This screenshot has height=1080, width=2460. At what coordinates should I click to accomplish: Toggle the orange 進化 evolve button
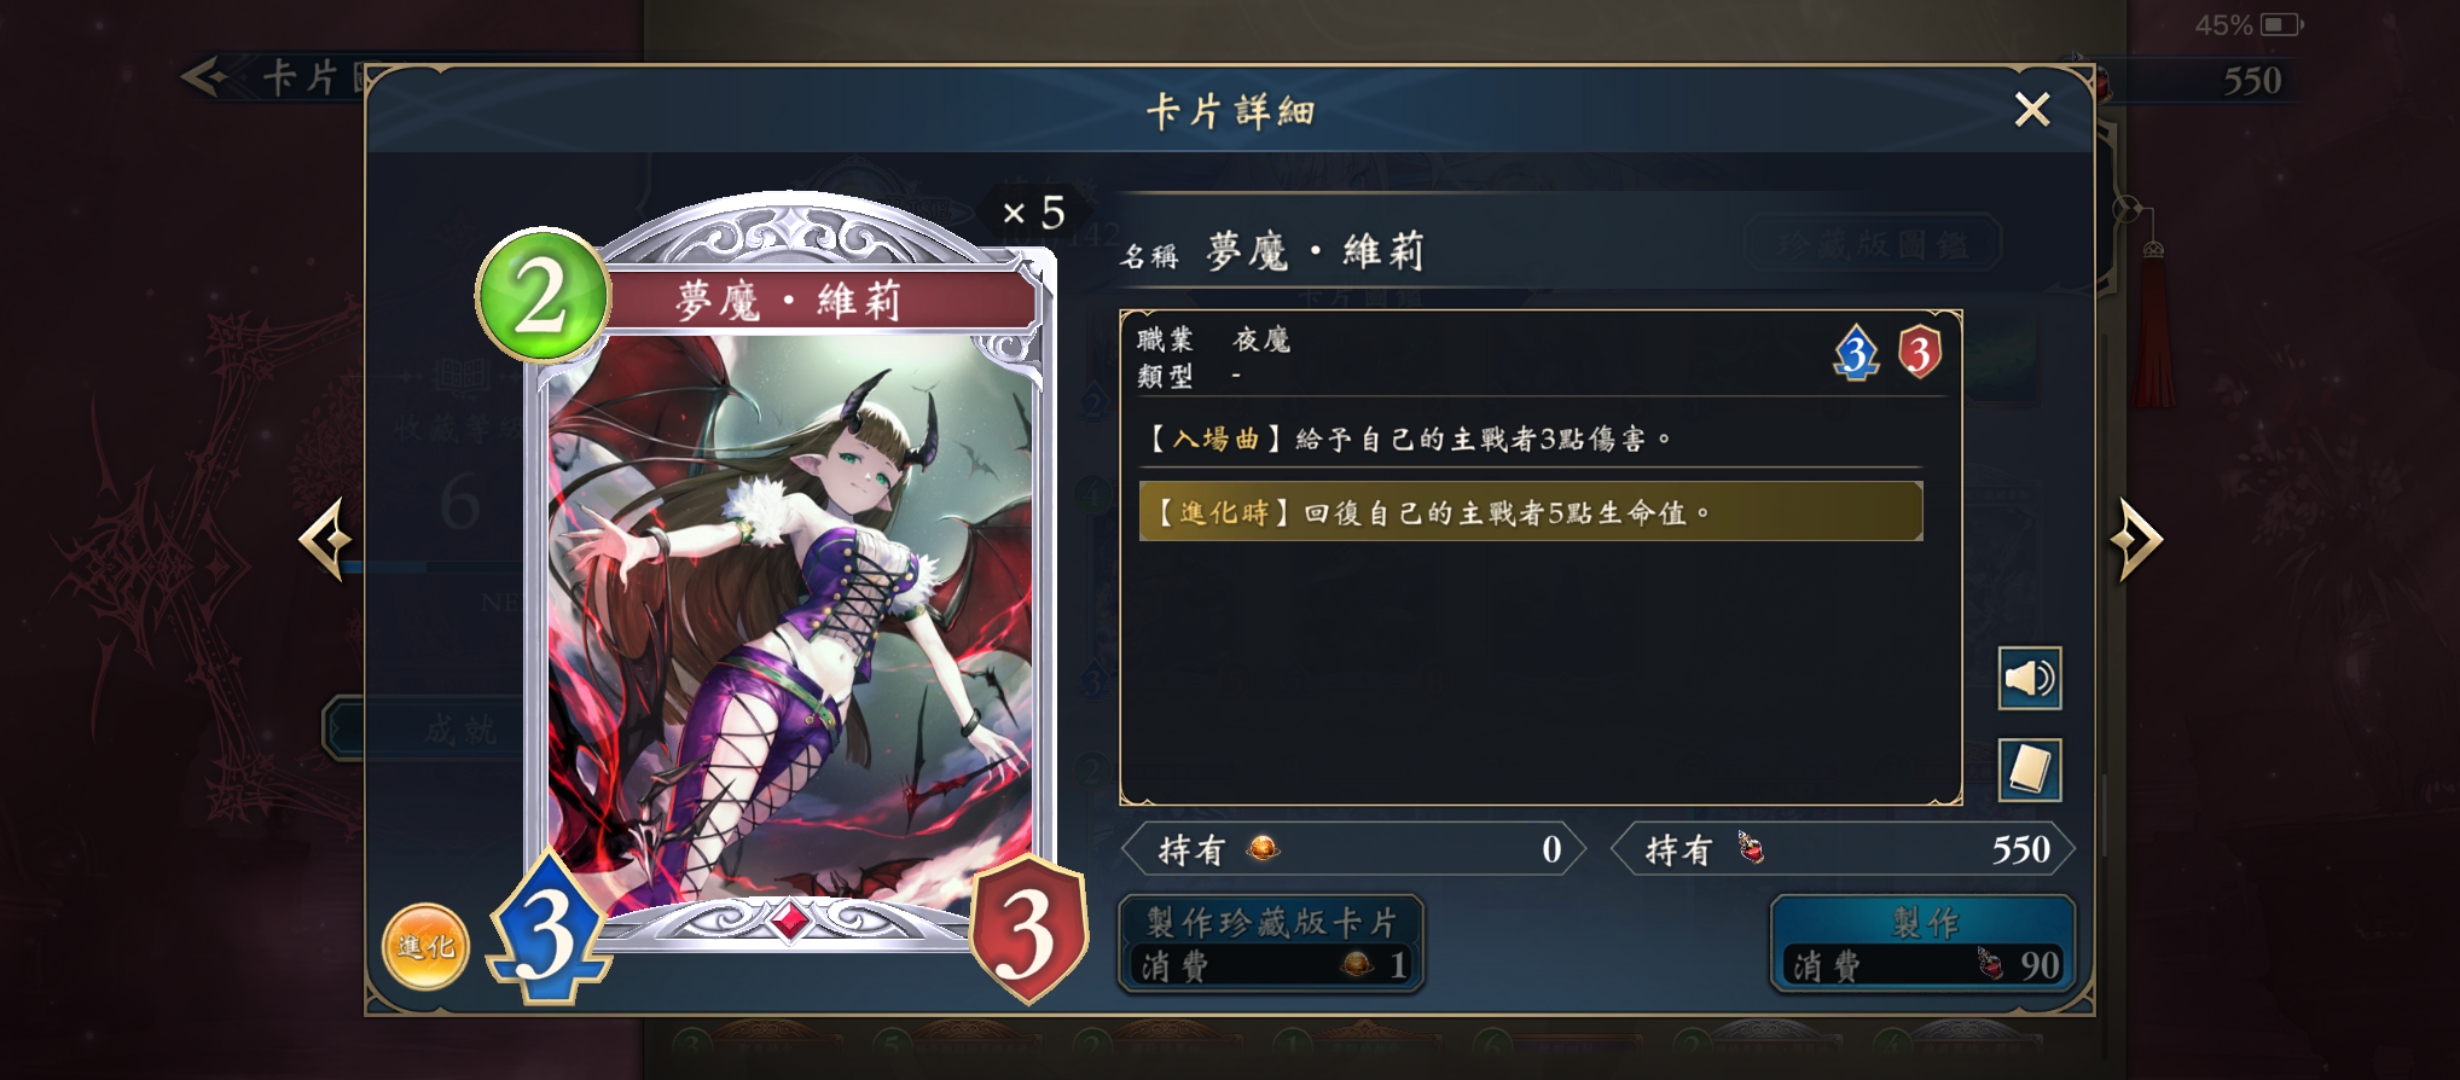(x=425, y=946)
